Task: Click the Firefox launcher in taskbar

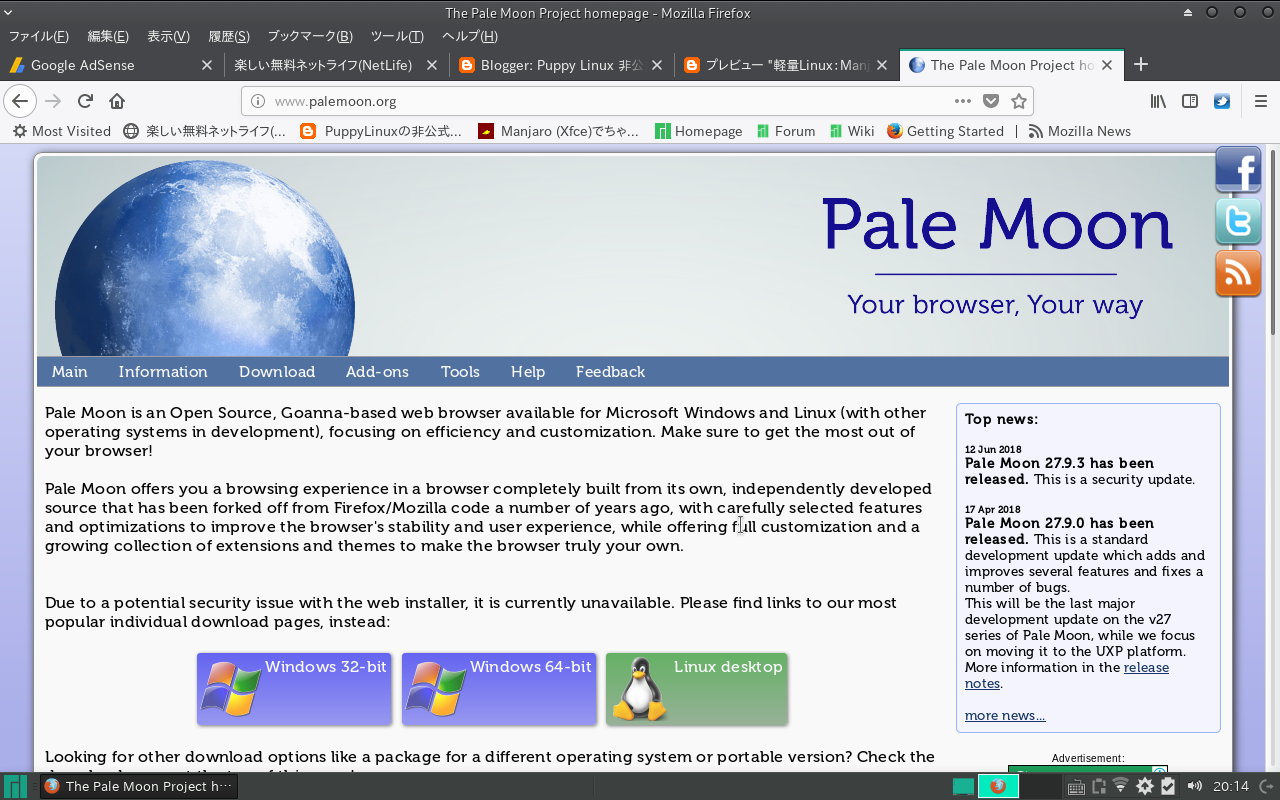Action: coord(997,786)
